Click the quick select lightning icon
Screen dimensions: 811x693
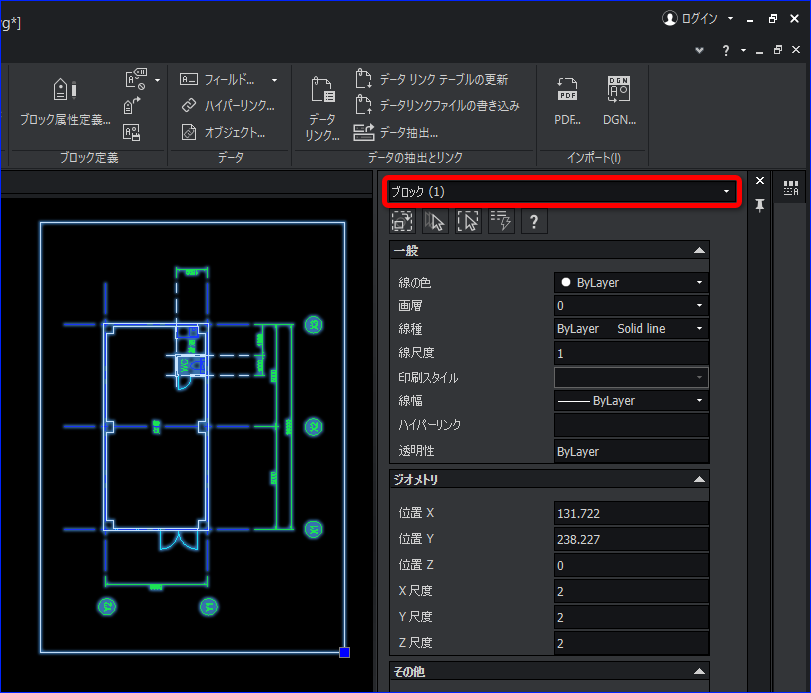tap(501, 221)
